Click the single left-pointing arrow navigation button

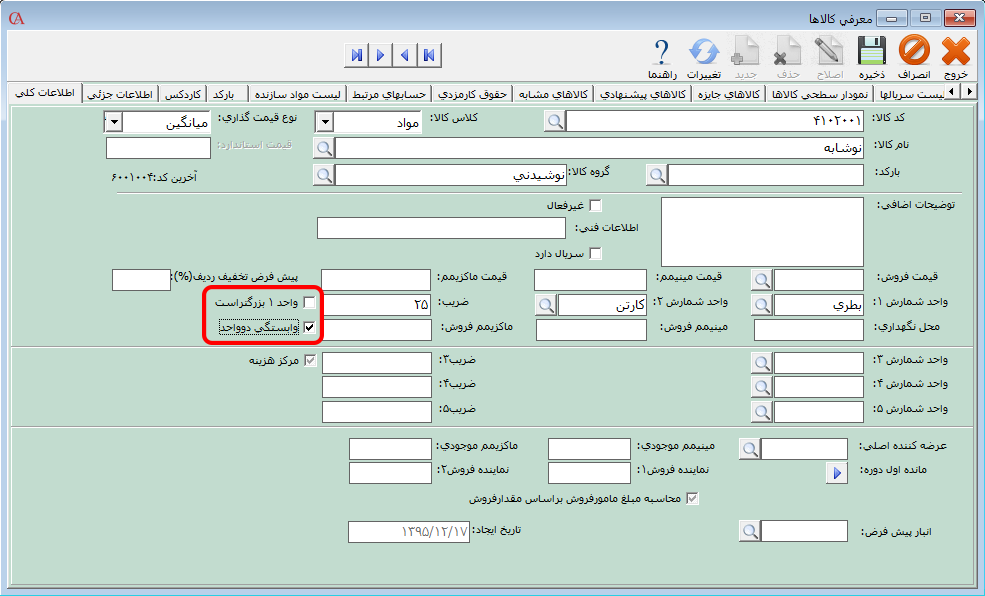click(x=404, y=55)
